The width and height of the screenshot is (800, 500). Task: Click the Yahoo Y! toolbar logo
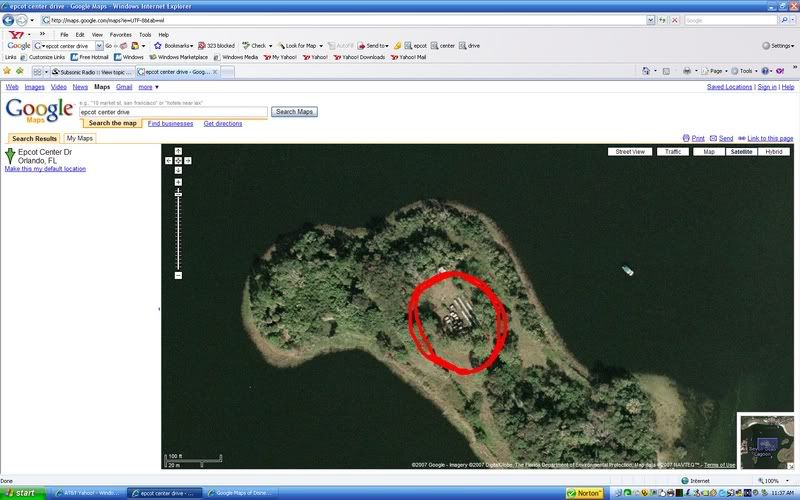pyautogui.click(x=16, y=35)
